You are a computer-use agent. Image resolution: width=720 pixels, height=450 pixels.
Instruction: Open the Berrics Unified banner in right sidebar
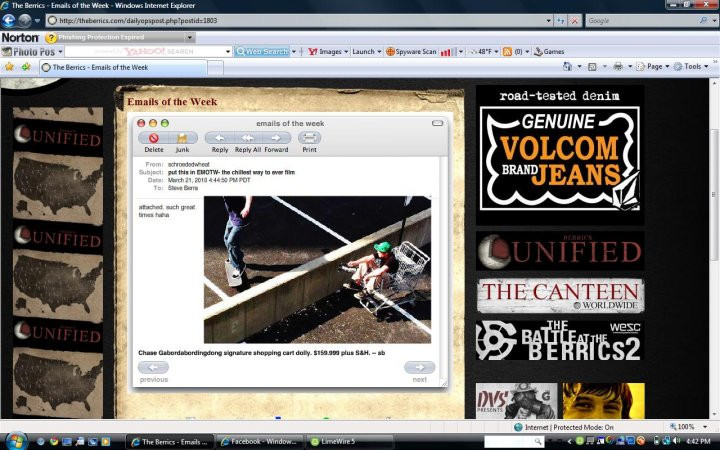click(560, 251)
